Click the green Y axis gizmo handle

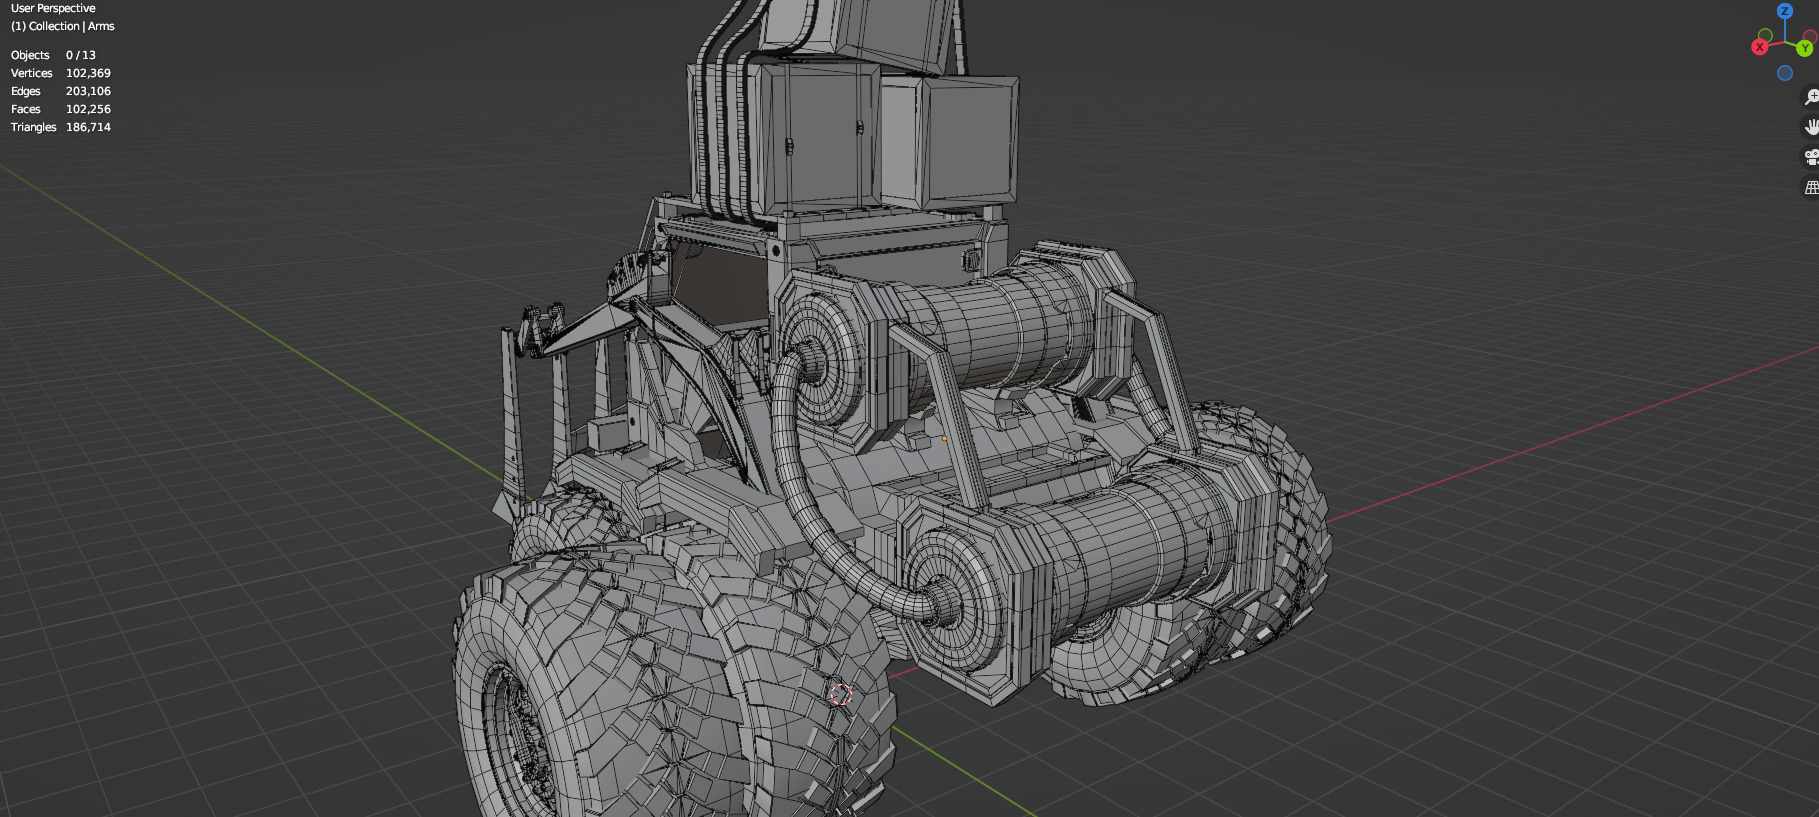(x=1805, y=48)
